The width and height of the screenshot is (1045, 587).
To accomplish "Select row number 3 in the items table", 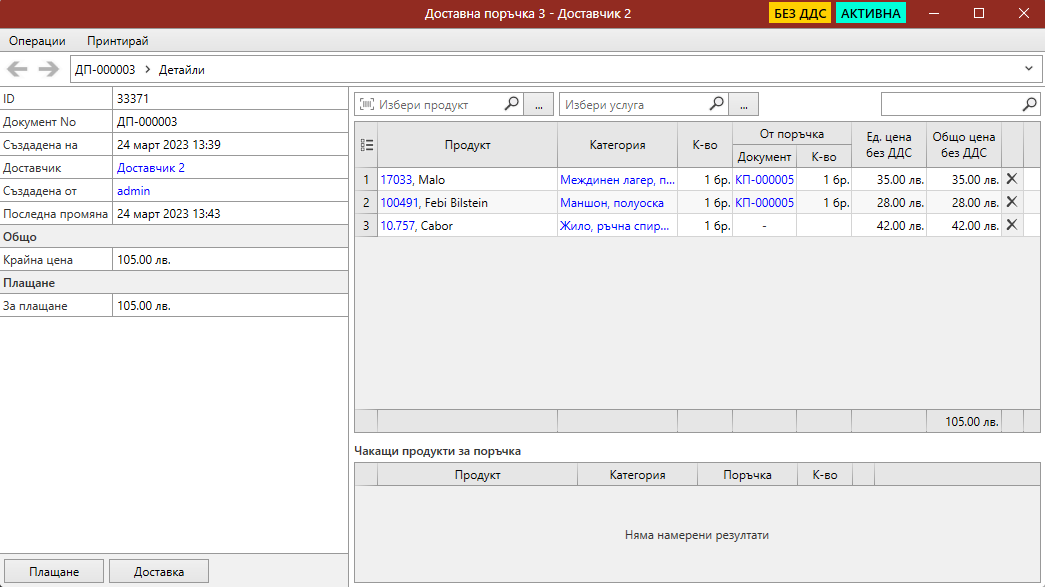I will 366,226.
